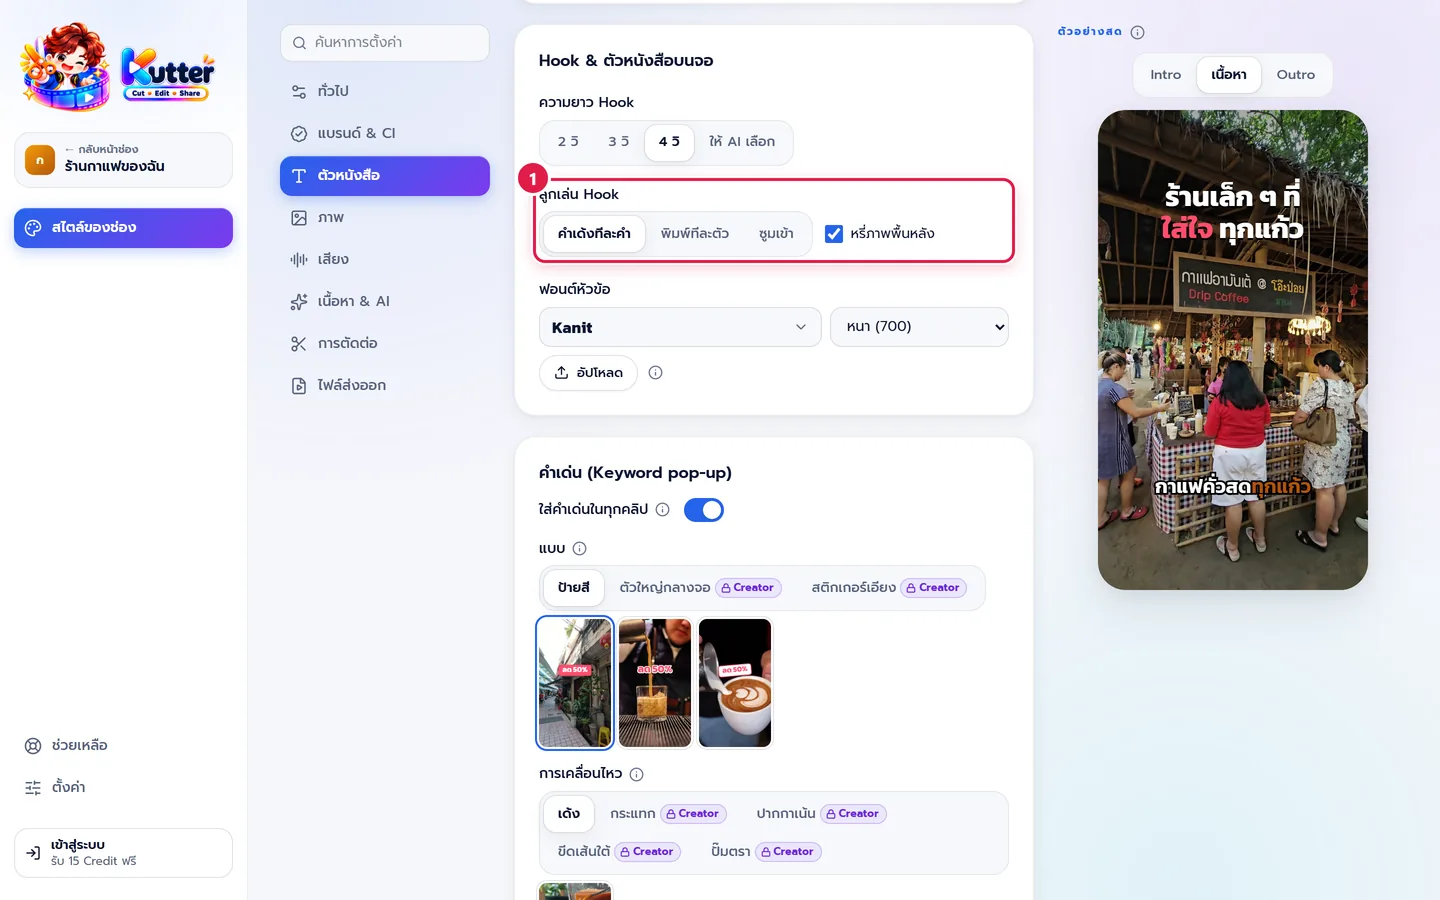
Task: Open the หนา (700) weight dropdown
Action: (919, 327)
